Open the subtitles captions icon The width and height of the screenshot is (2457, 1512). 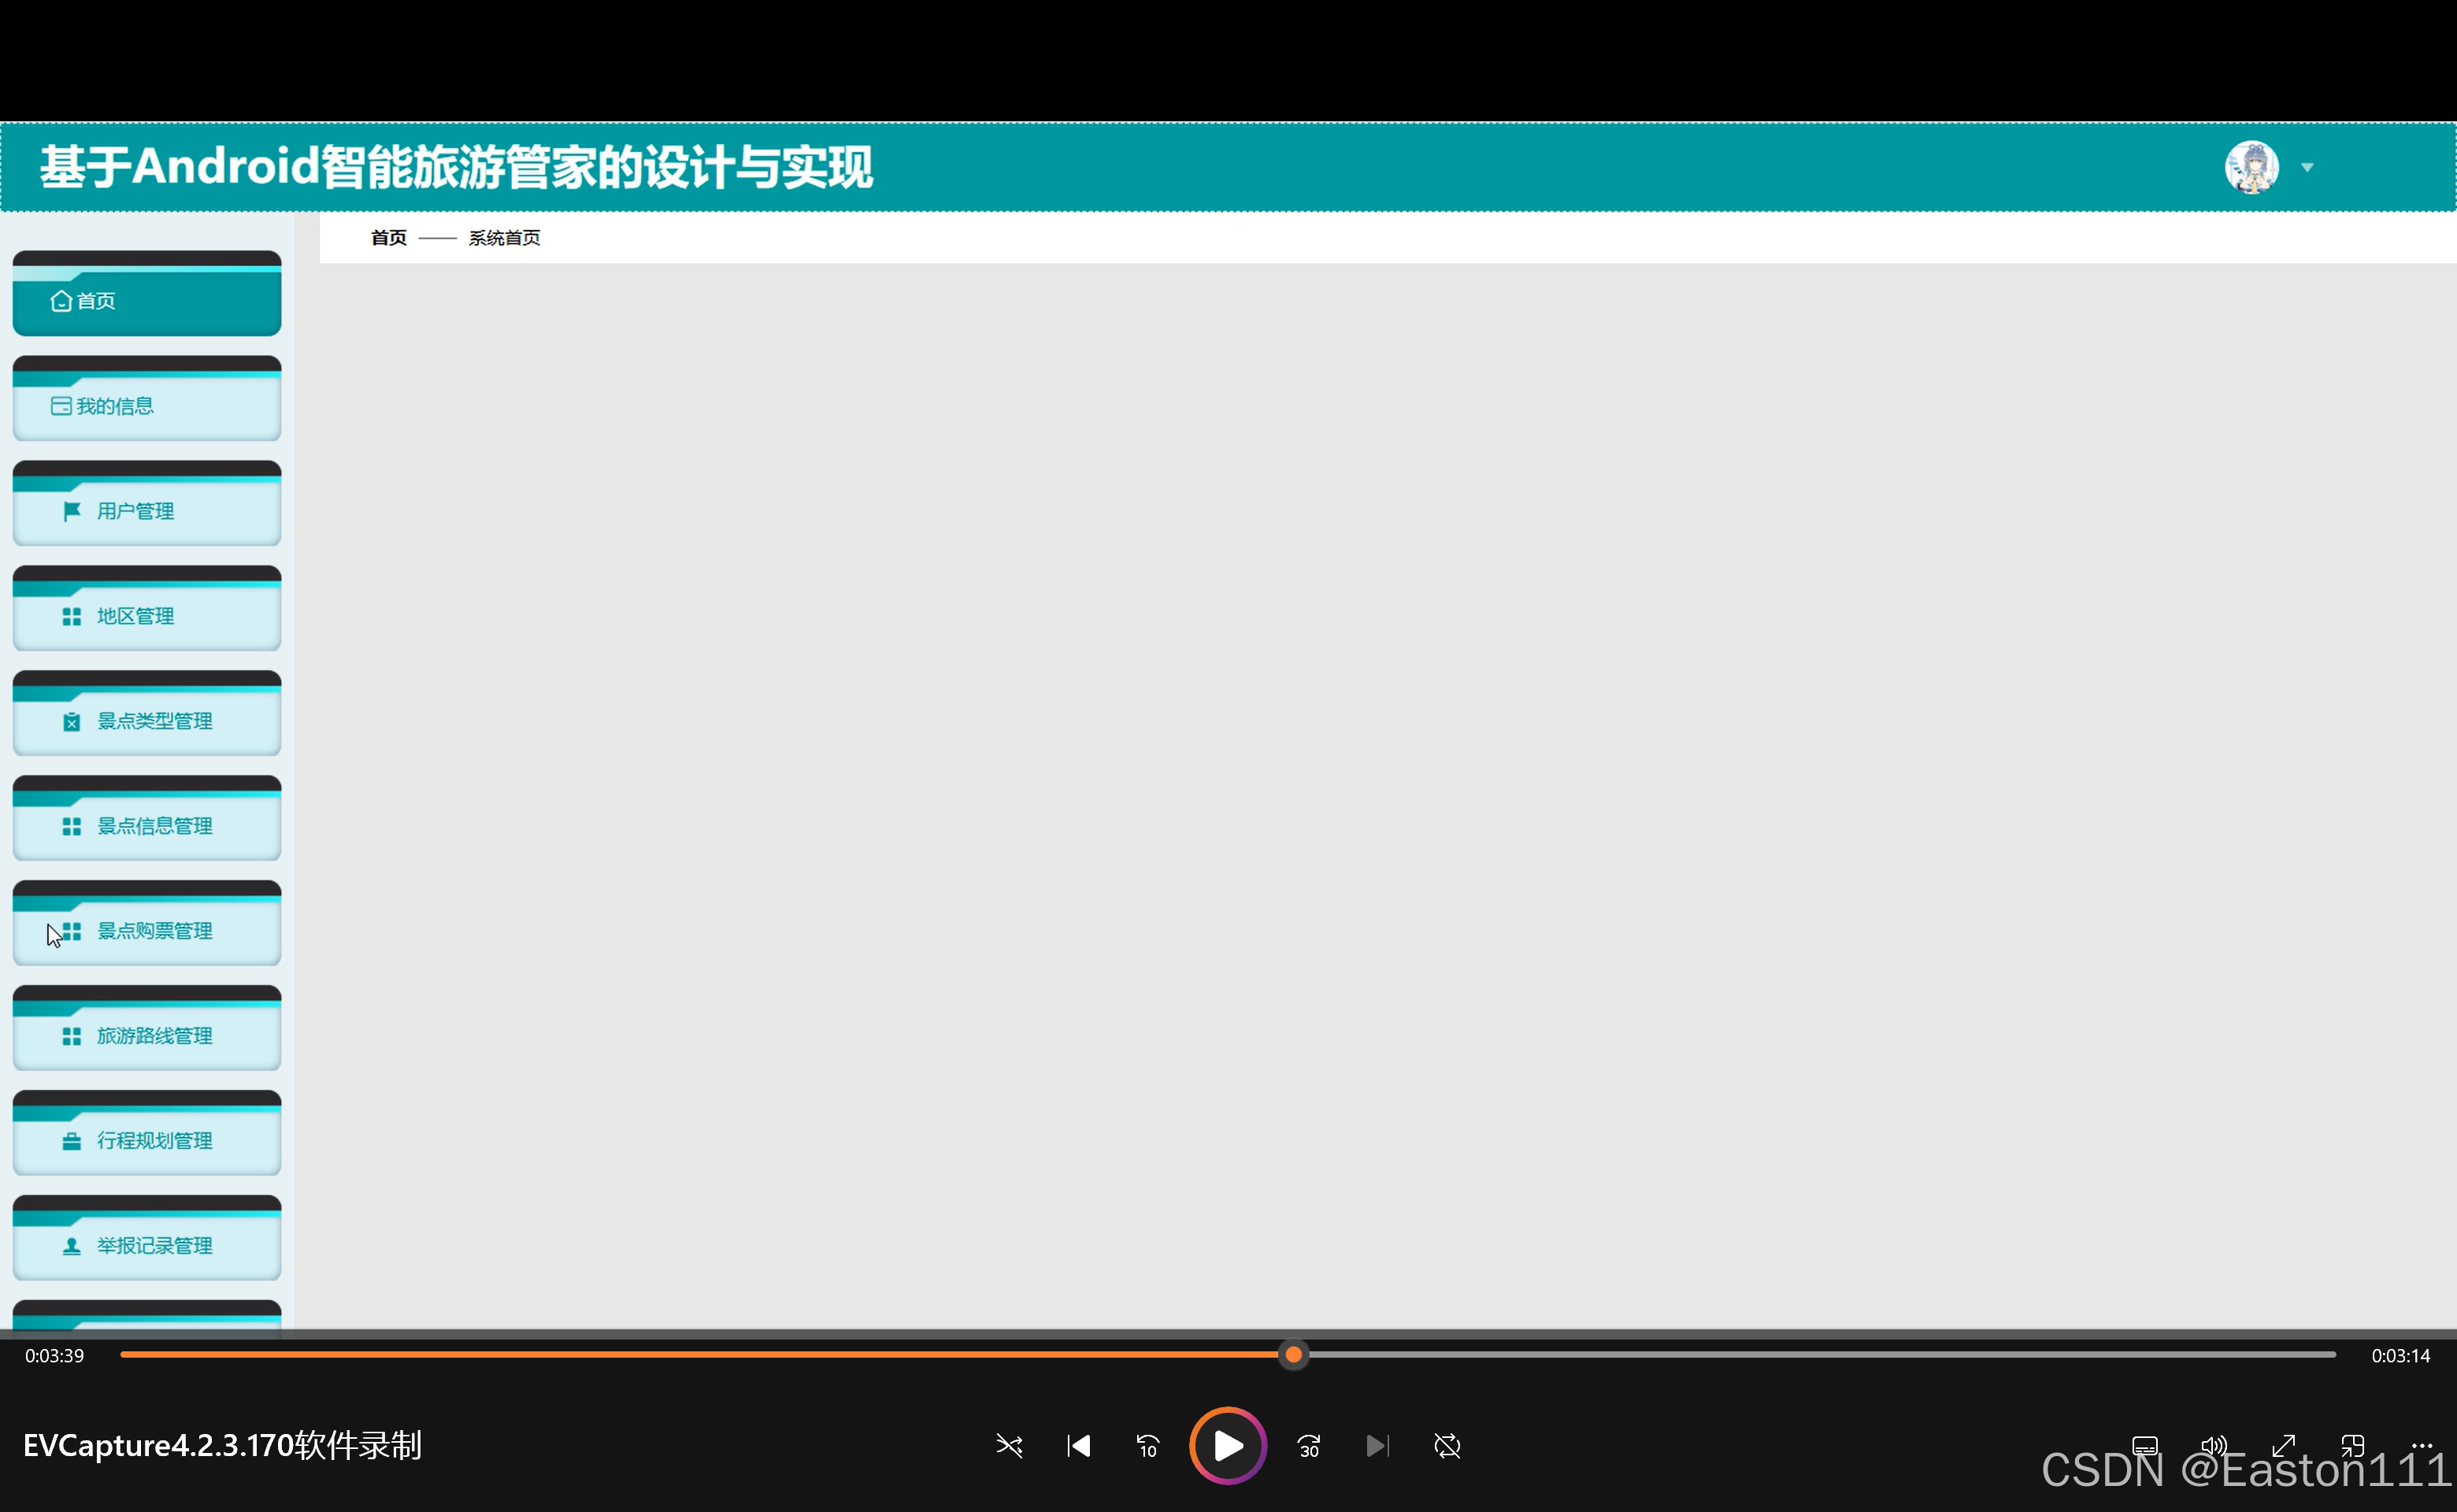[x=2144, y=1446]
